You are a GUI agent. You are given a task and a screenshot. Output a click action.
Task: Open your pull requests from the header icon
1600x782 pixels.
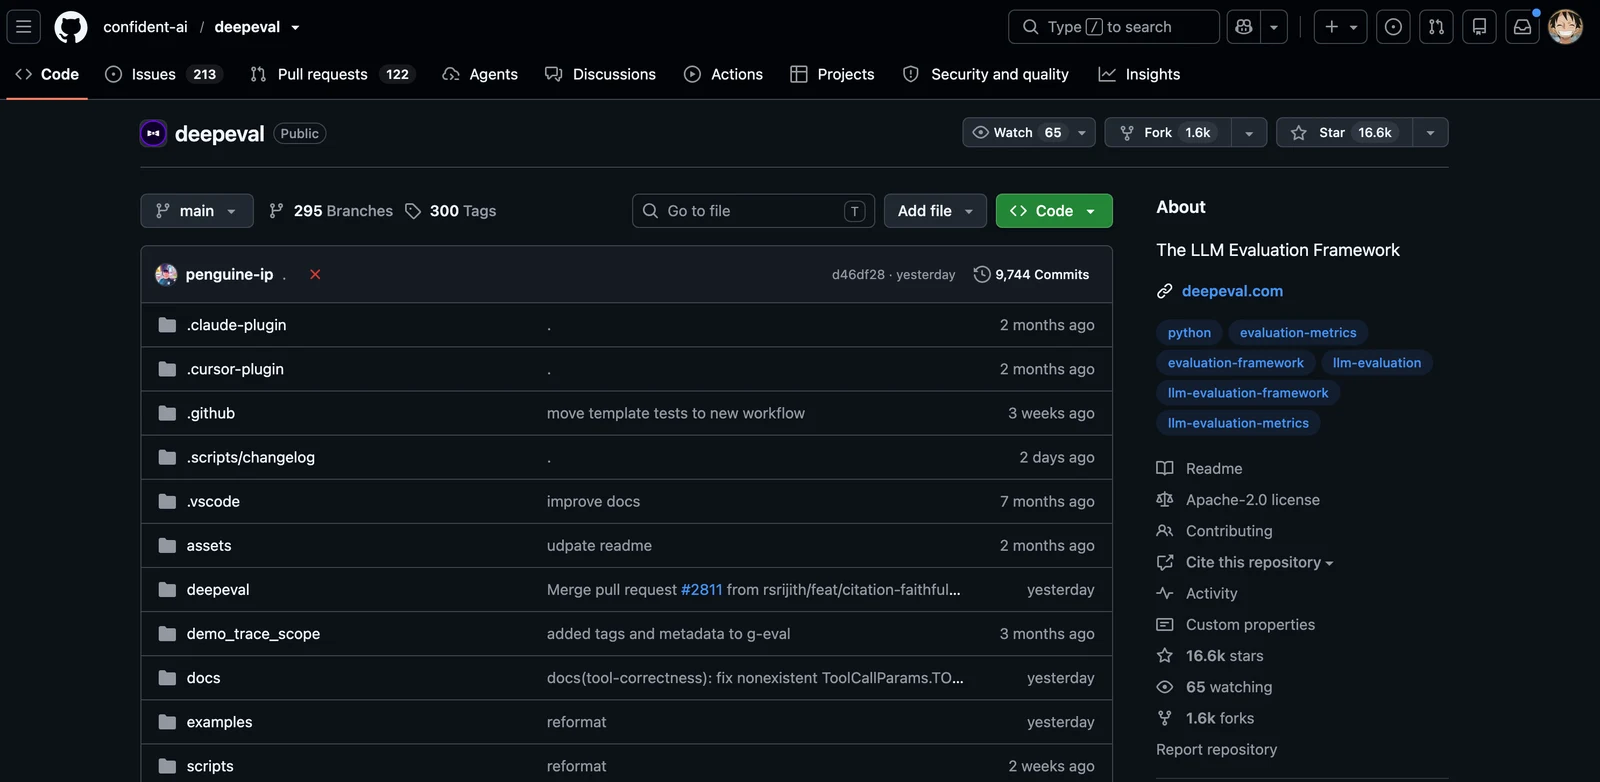(1436, 27)
